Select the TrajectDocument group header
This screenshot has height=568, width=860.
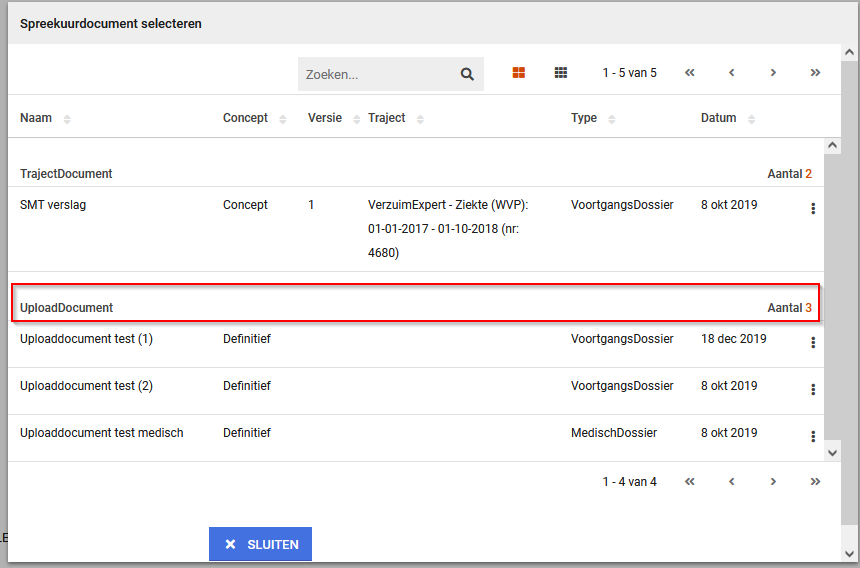coord(66,174)
